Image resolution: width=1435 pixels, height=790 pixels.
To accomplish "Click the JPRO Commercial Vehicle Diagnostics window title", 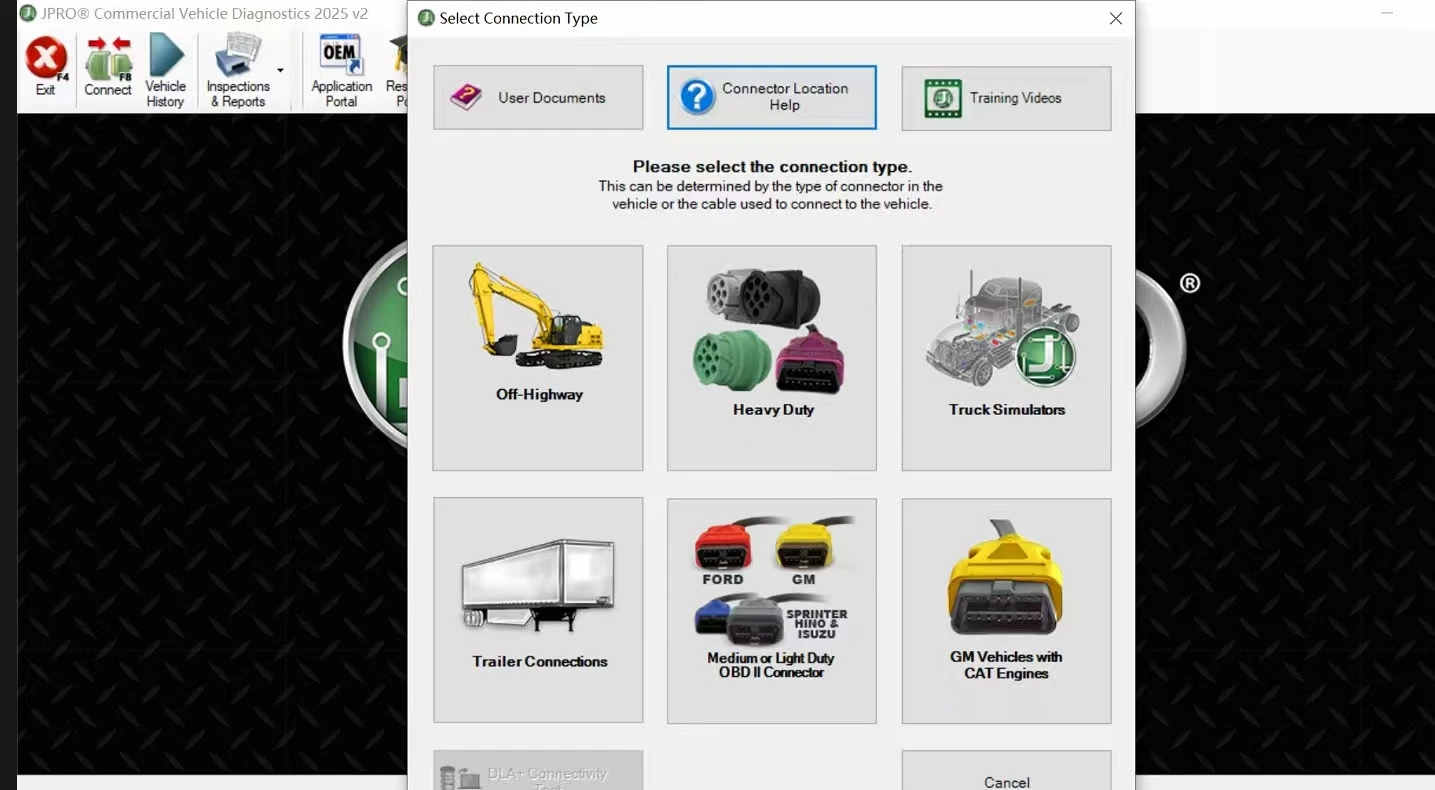I will (x=205, y=14).
